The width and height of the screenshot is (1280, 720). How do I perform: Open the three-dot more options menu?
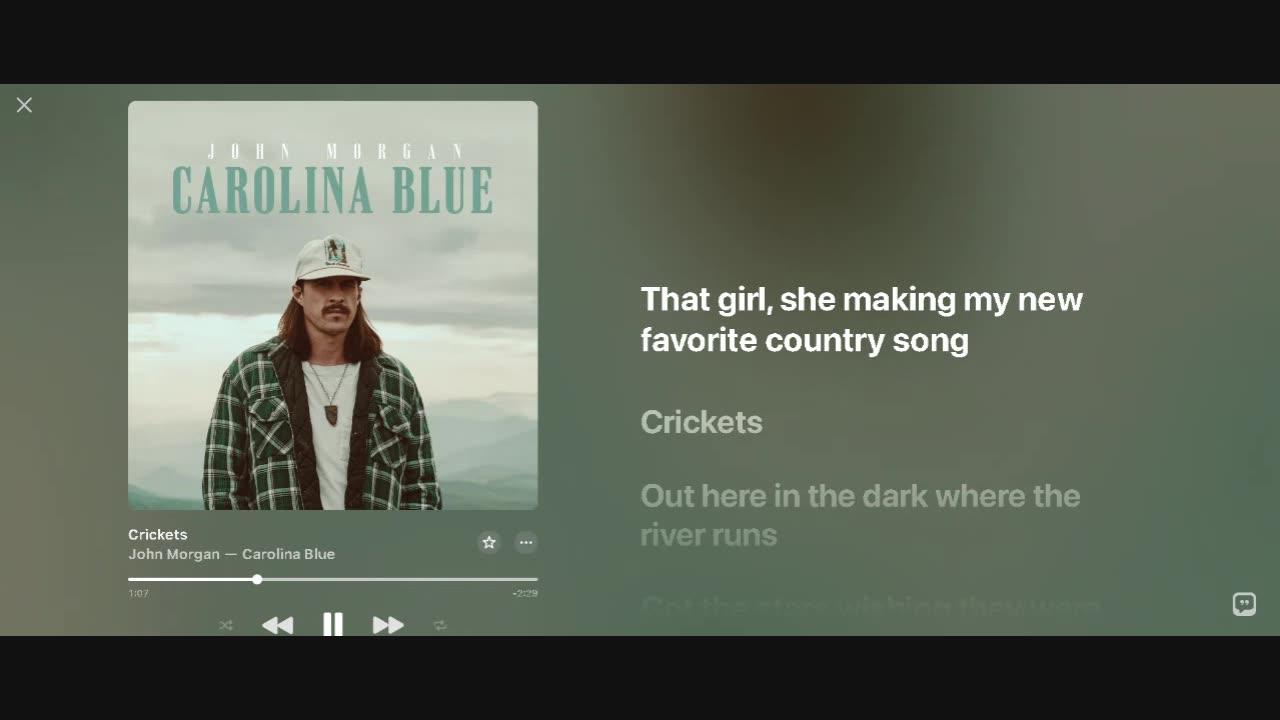(526, 542)
